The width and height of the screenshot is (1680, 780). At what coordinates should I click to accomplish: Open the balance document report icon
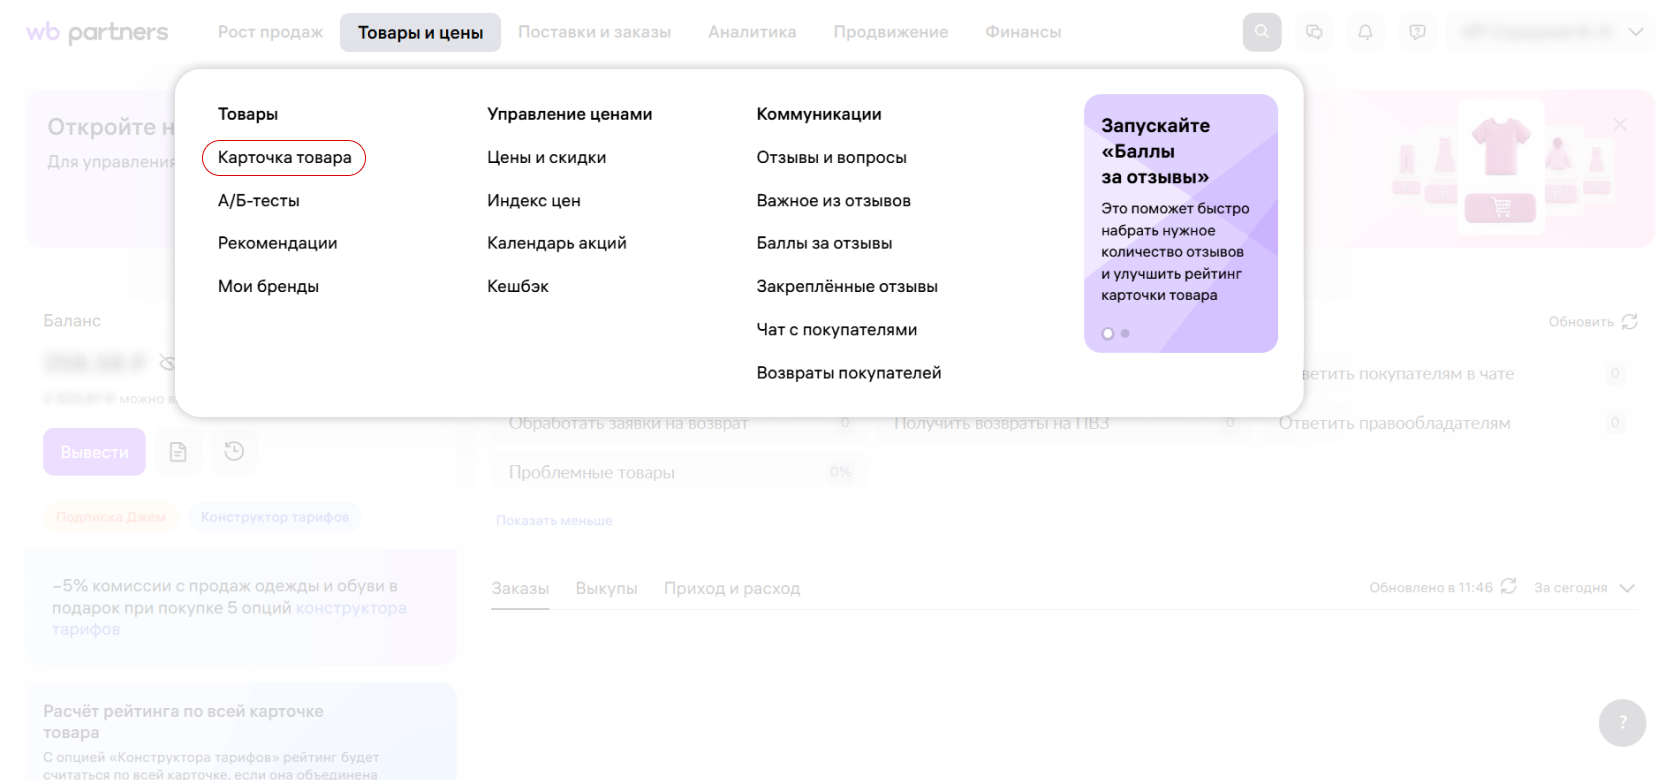178,452
